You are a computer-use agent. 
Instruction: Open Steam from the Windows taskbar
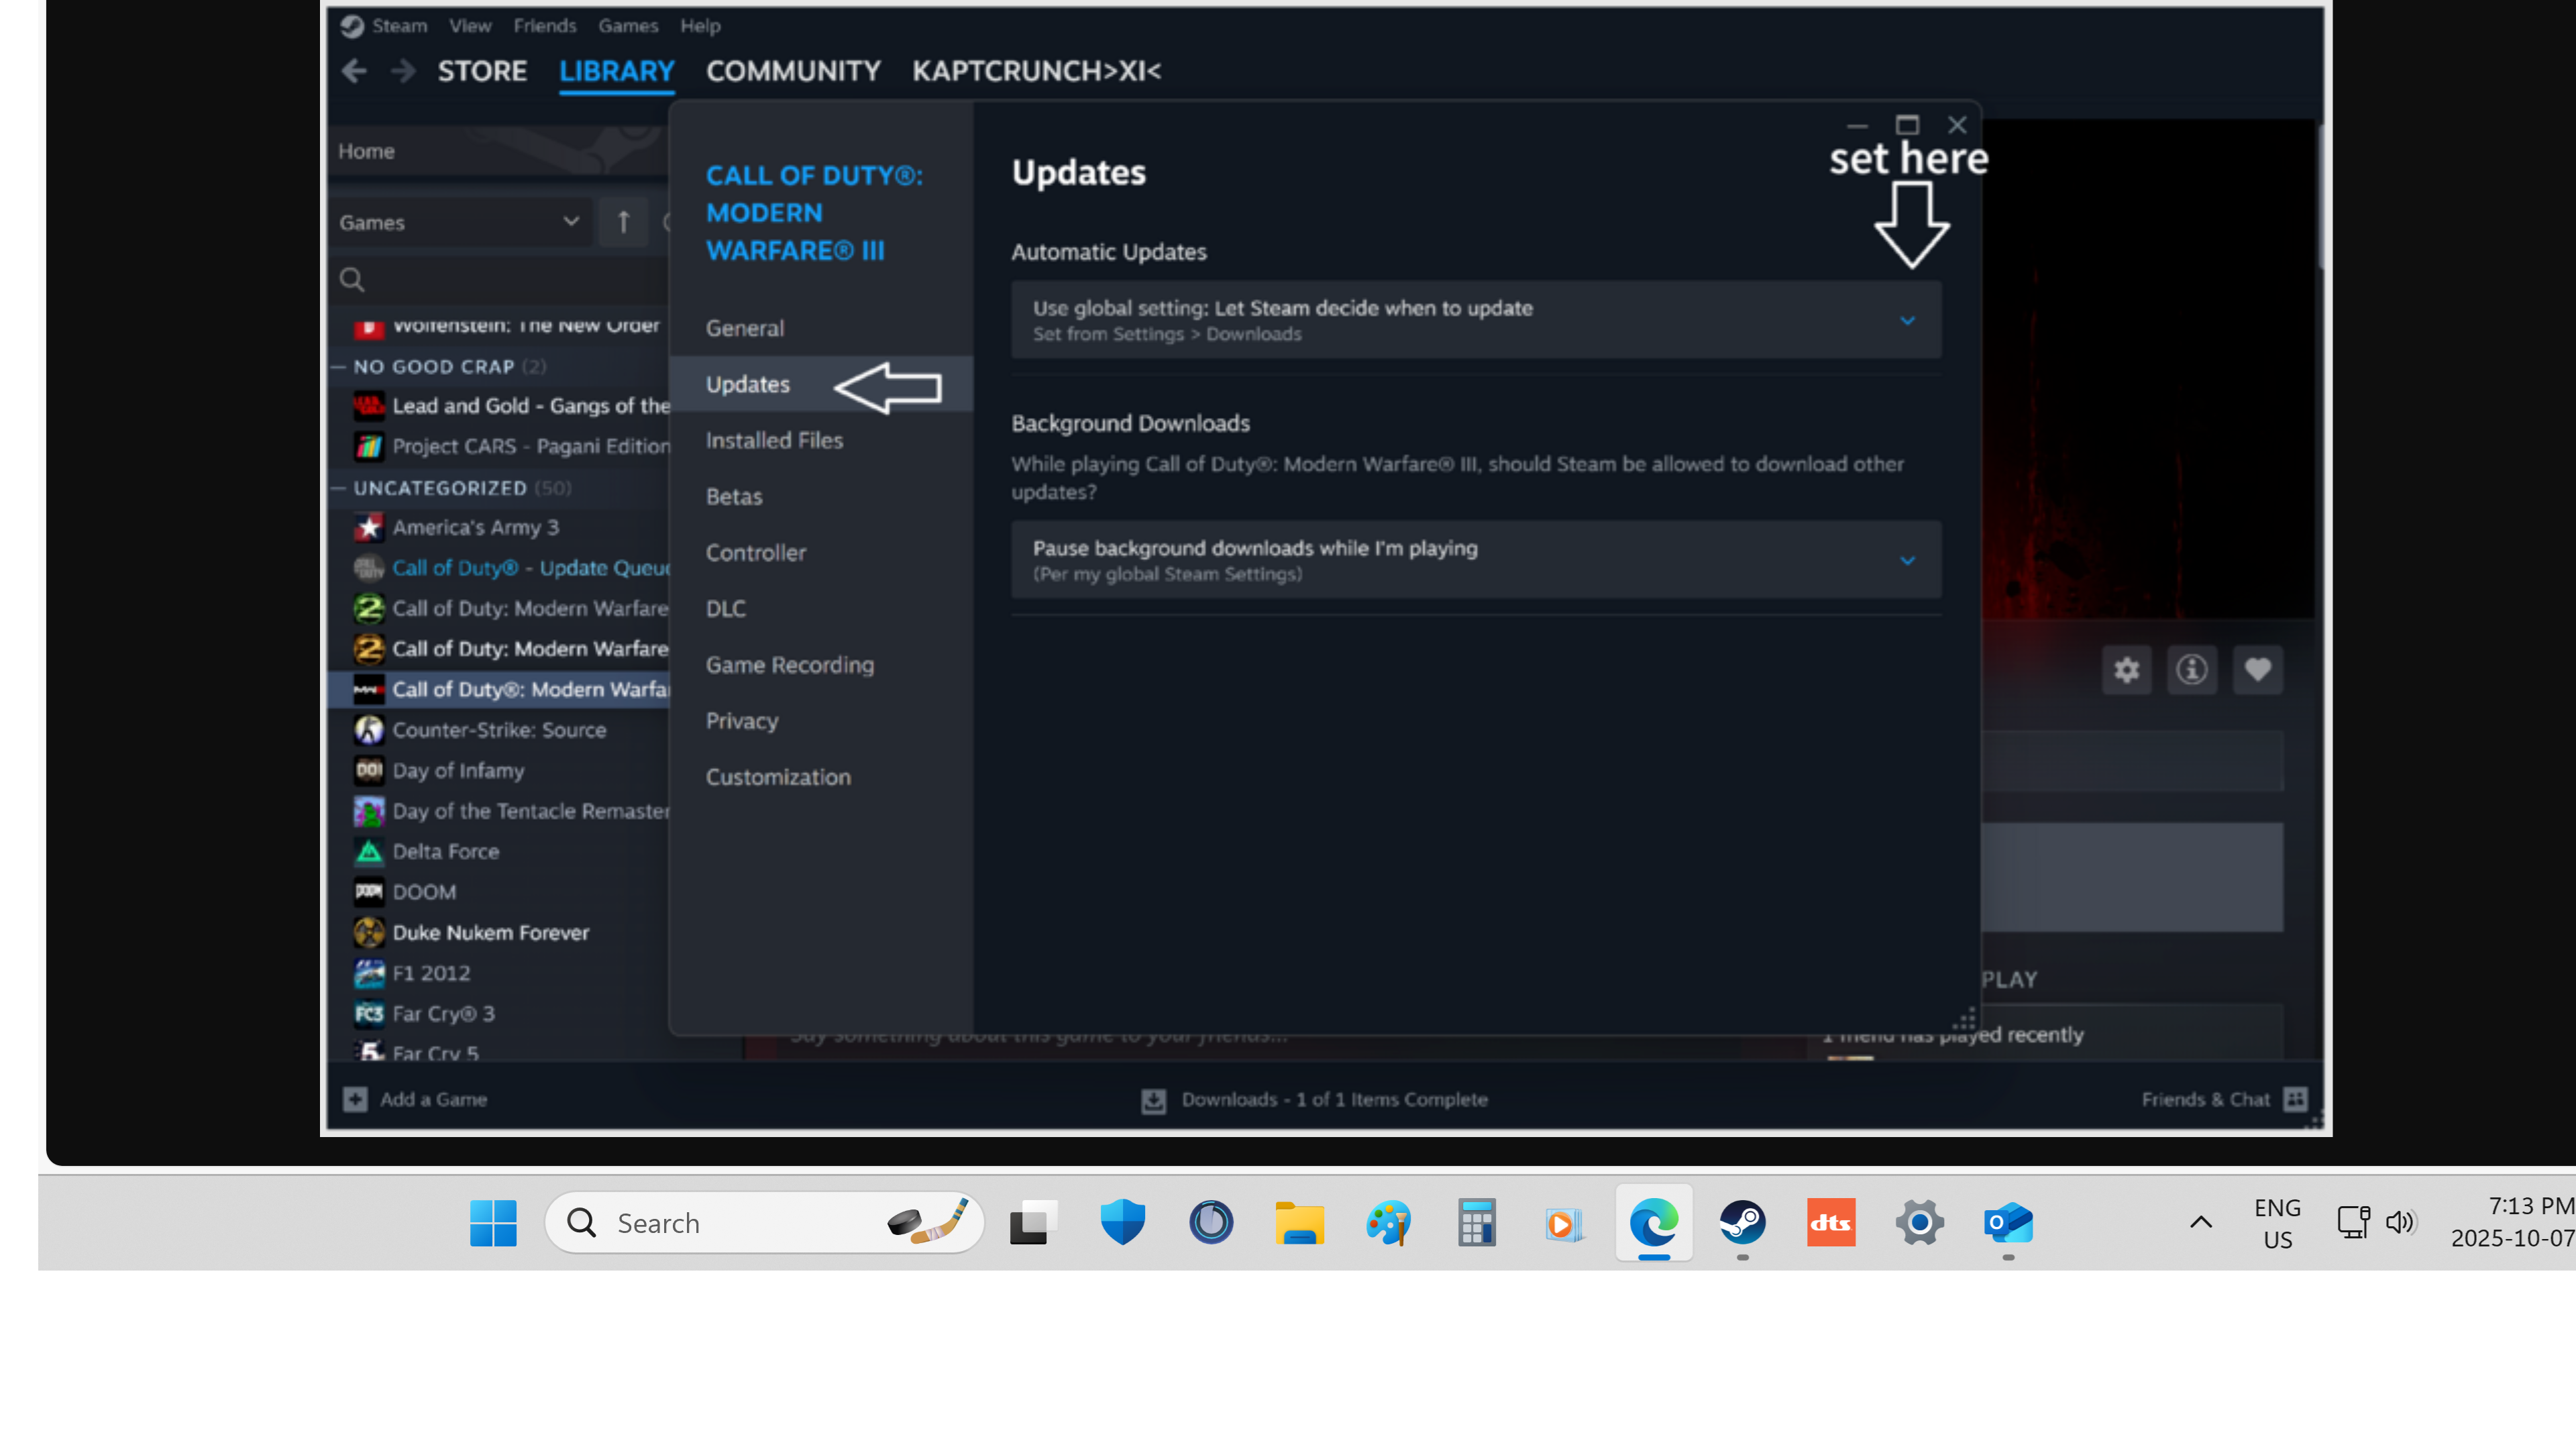tap(1742, 1222)
